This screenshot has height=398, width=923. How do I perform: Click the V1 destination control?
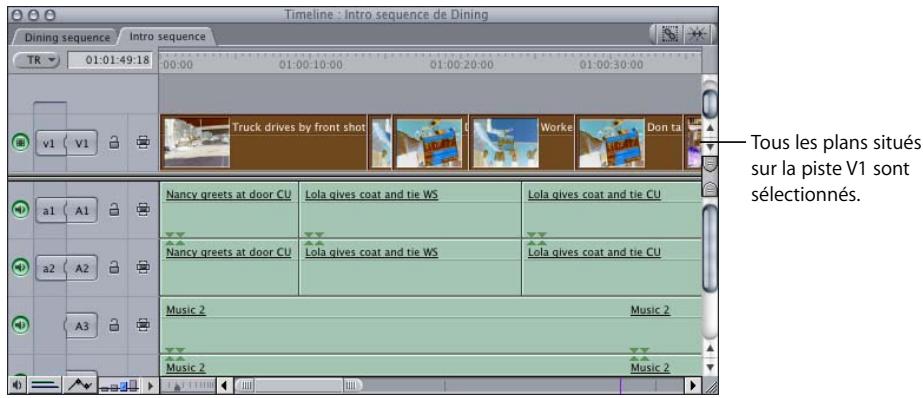pyautogui.click(x=81, y=144)
